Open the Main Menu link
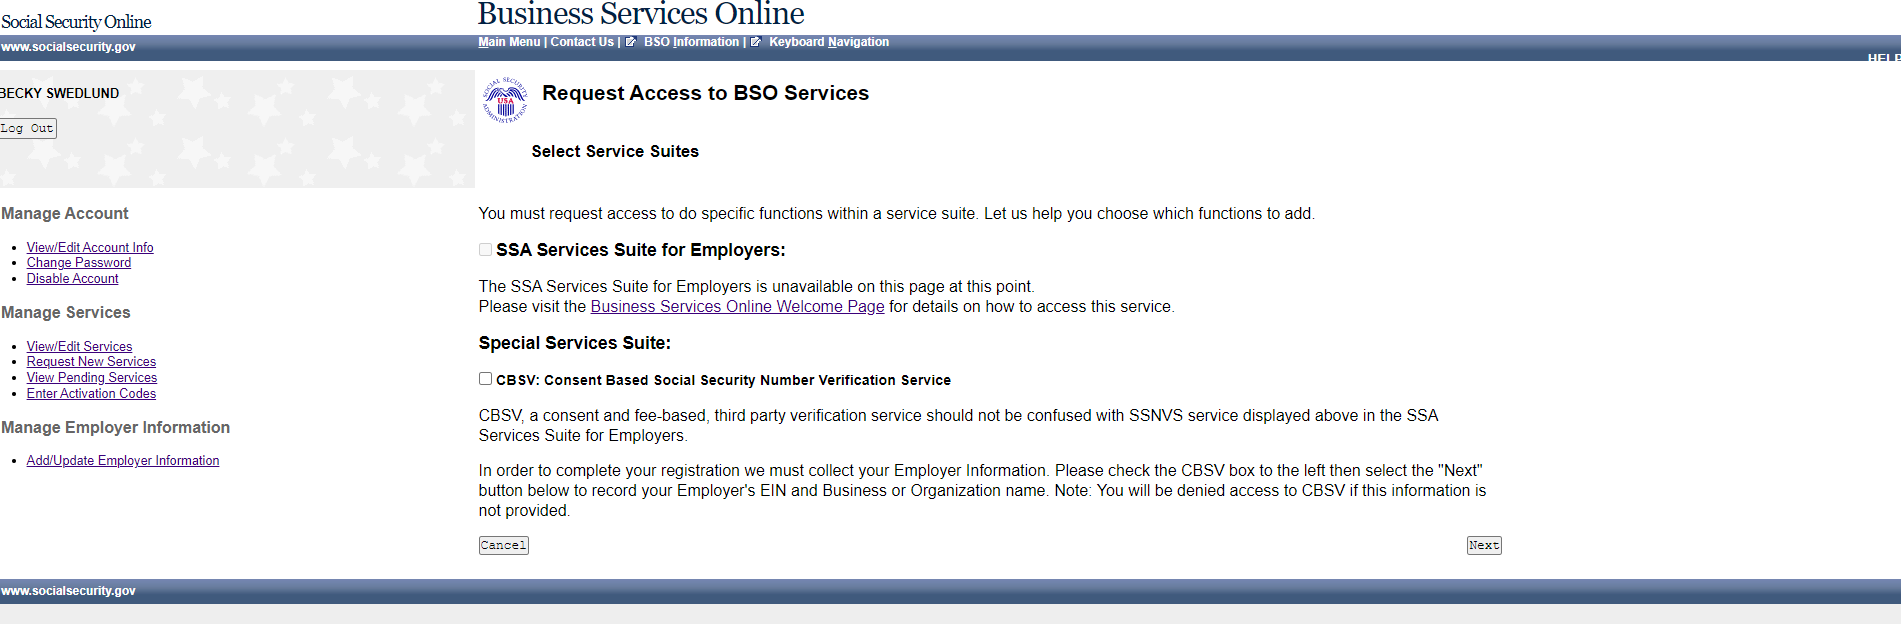Viewport: 1901px width, 624px height. [509, 42]
